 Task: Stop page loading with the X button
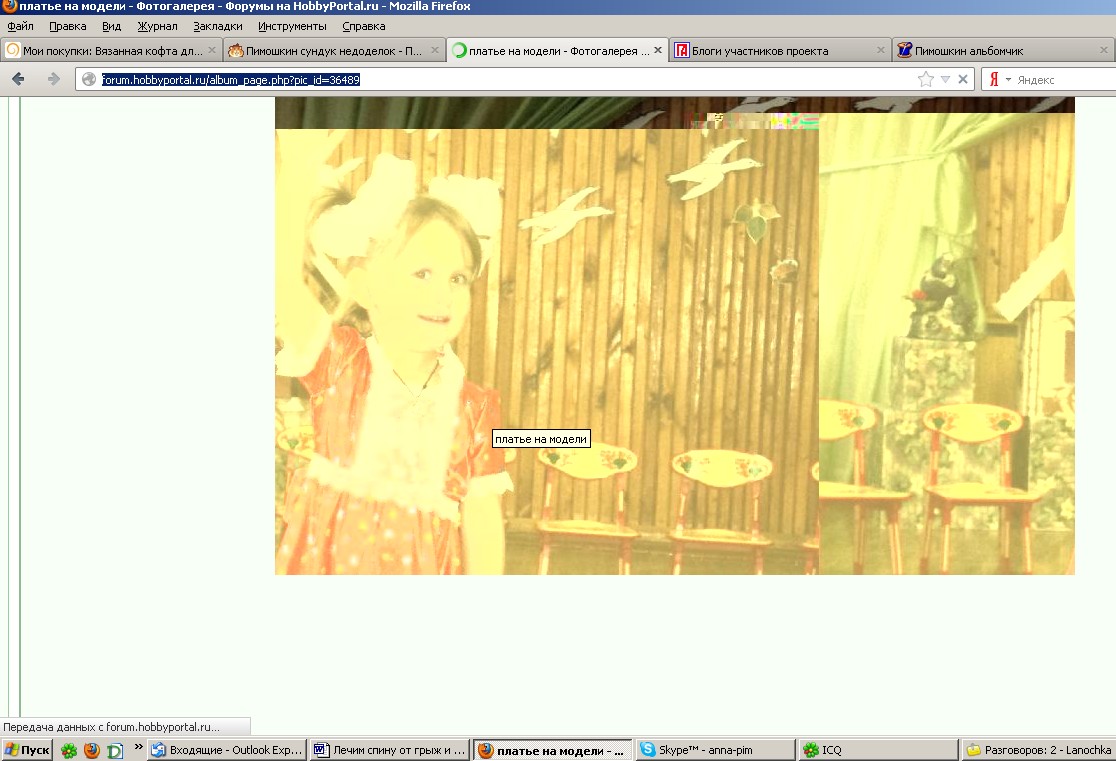pyautogui.click(x=963, y=79)
